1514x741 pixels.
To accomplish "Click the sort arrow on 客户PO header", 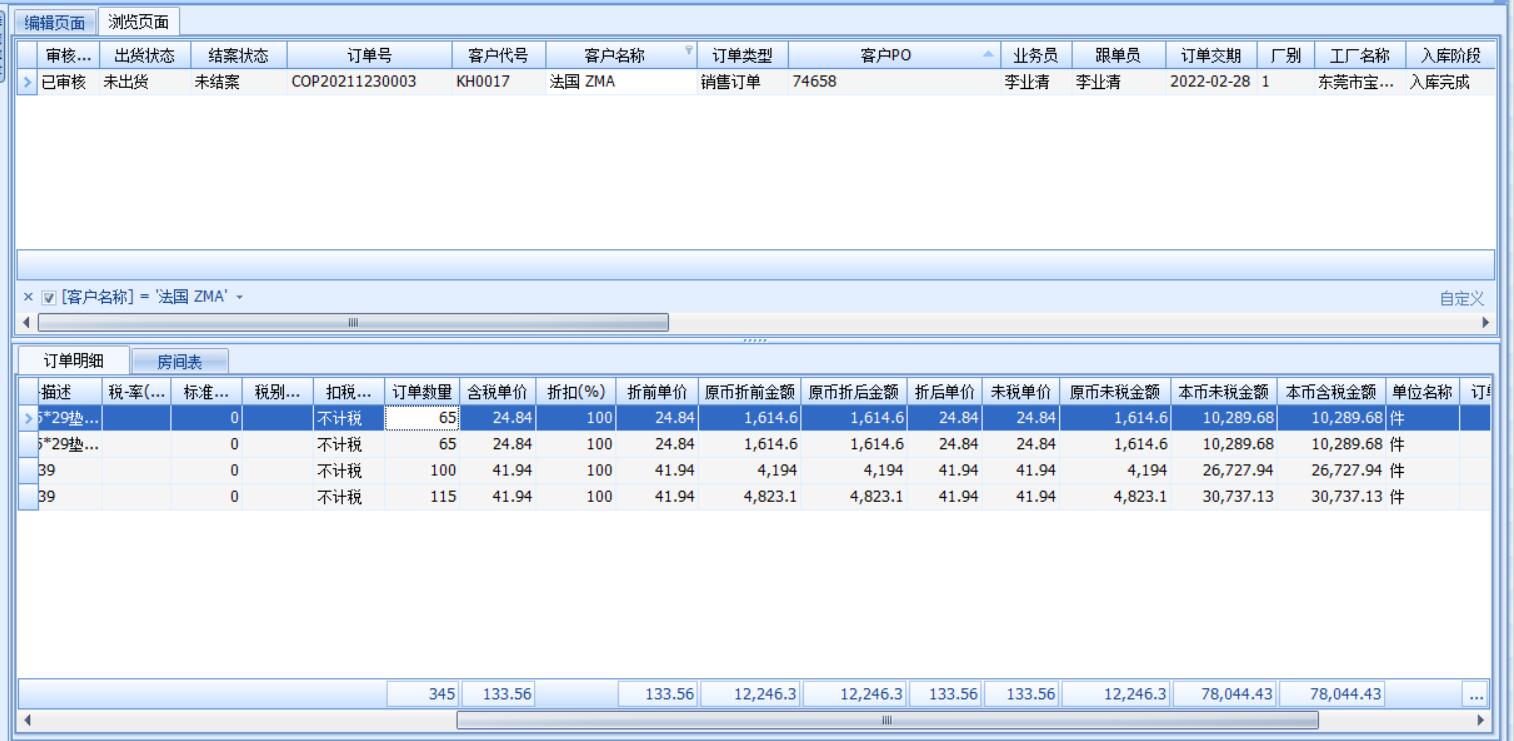I will 988,55.
